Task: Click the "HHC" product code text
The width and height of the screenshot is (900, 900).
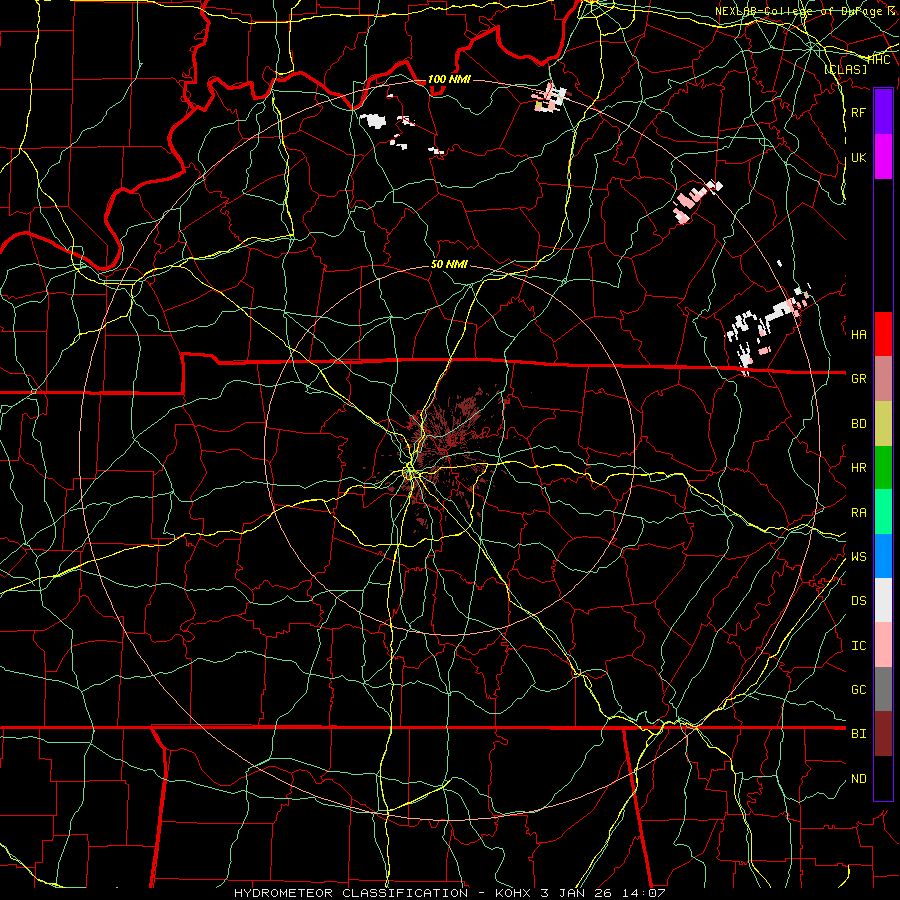Action: point(879,60)
